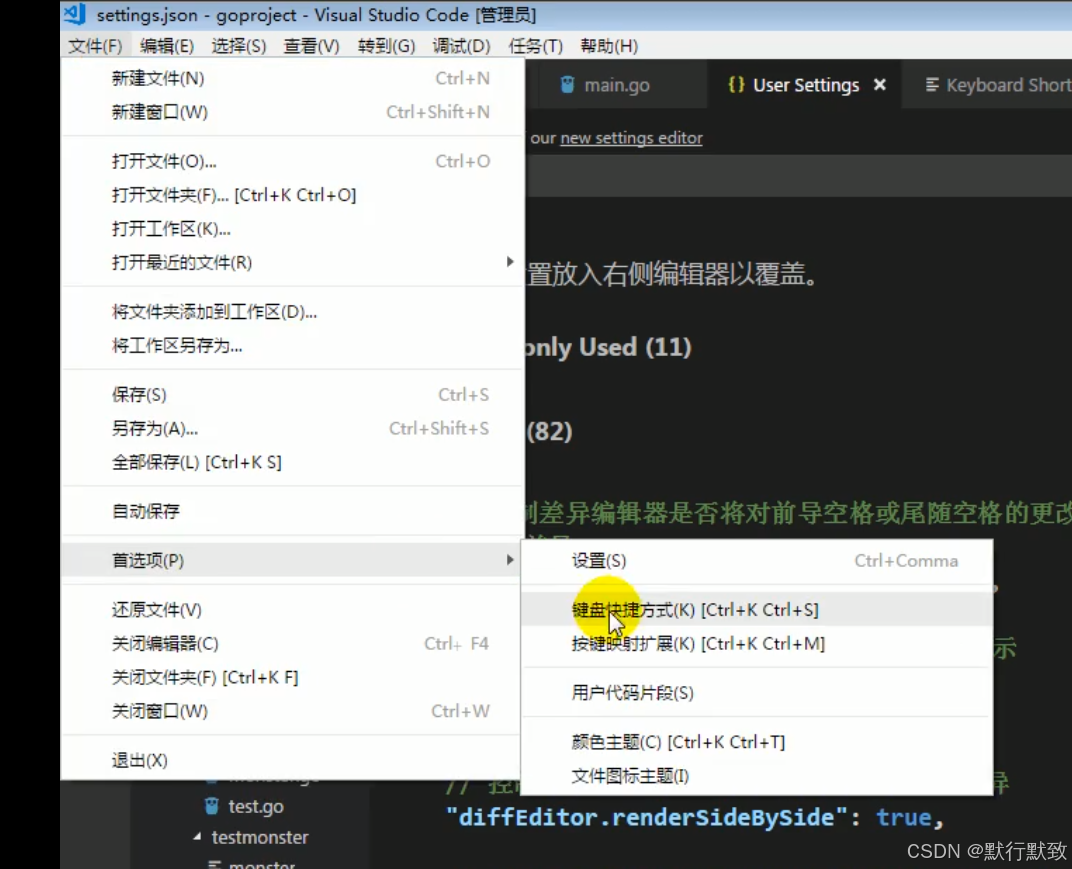Select 关闭窗口(W) in File menu
The image size is (1072, 869).
pyautogui.click(x=293, y=711)
